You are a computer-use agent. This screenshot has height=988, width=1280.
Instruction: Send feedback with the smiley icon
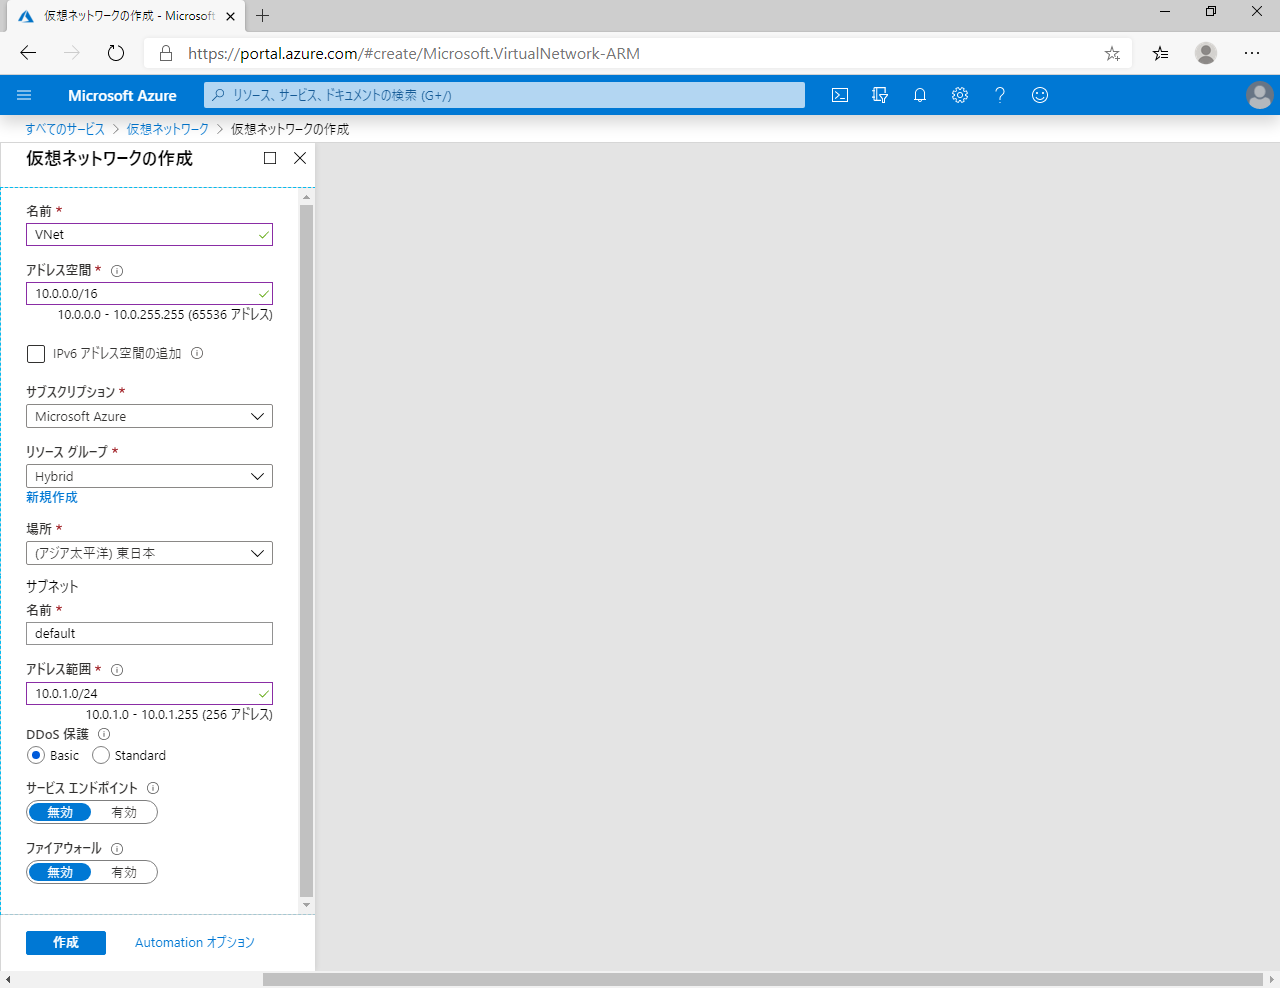coord(1040,95)
